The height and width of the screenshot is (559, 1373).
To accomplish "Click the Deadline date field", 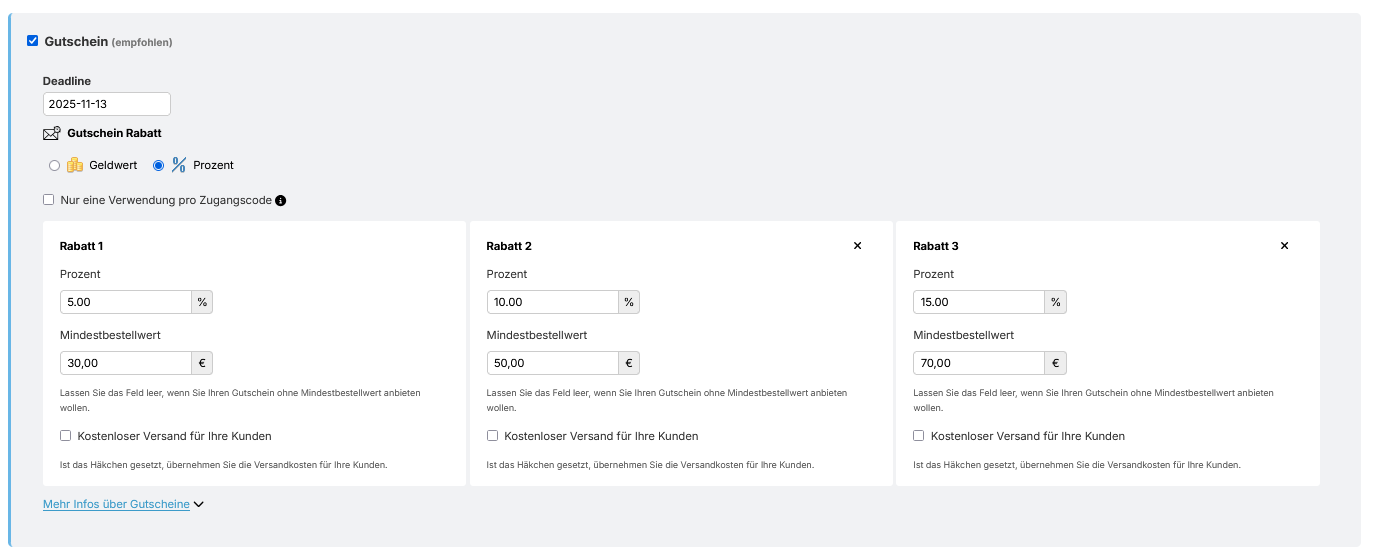I will coord(106,104).
